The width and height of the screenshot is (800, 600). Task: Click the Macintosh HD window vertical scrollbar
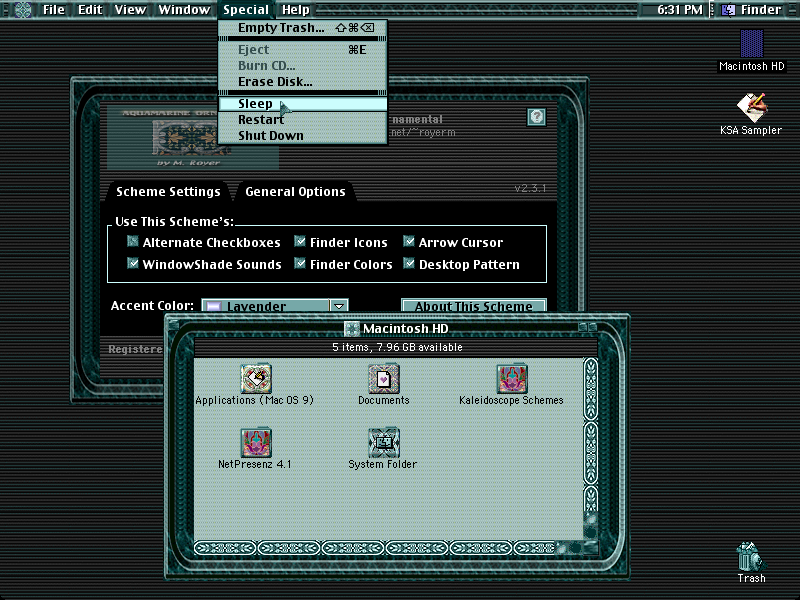(591, 448)
